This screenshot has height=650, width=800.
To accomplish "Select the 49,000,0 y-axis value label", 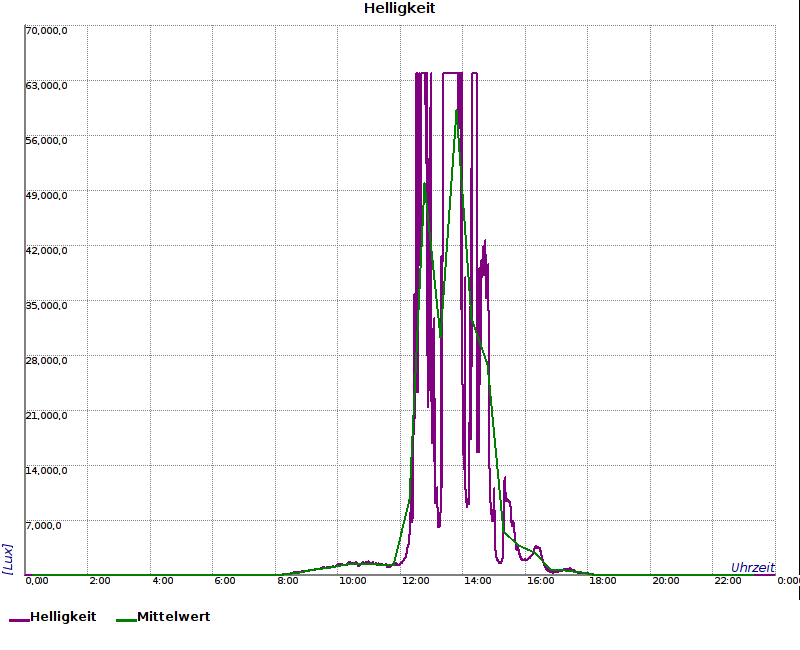I will click(46, 195).
